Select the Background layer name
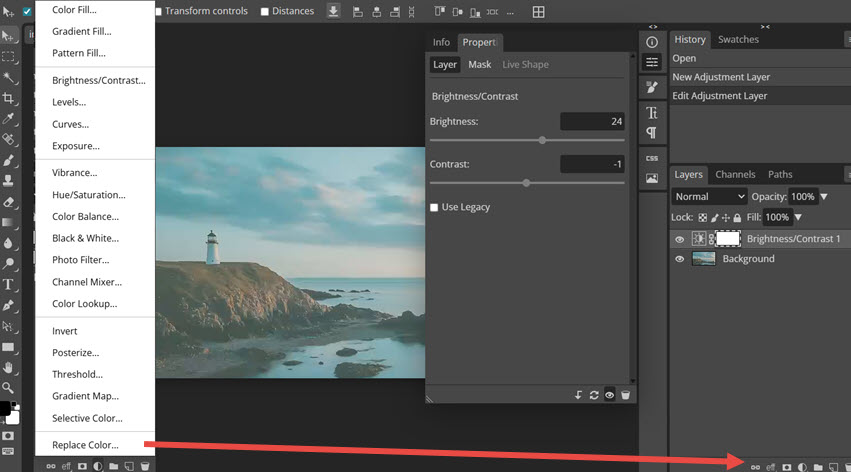 pos(748,259)
